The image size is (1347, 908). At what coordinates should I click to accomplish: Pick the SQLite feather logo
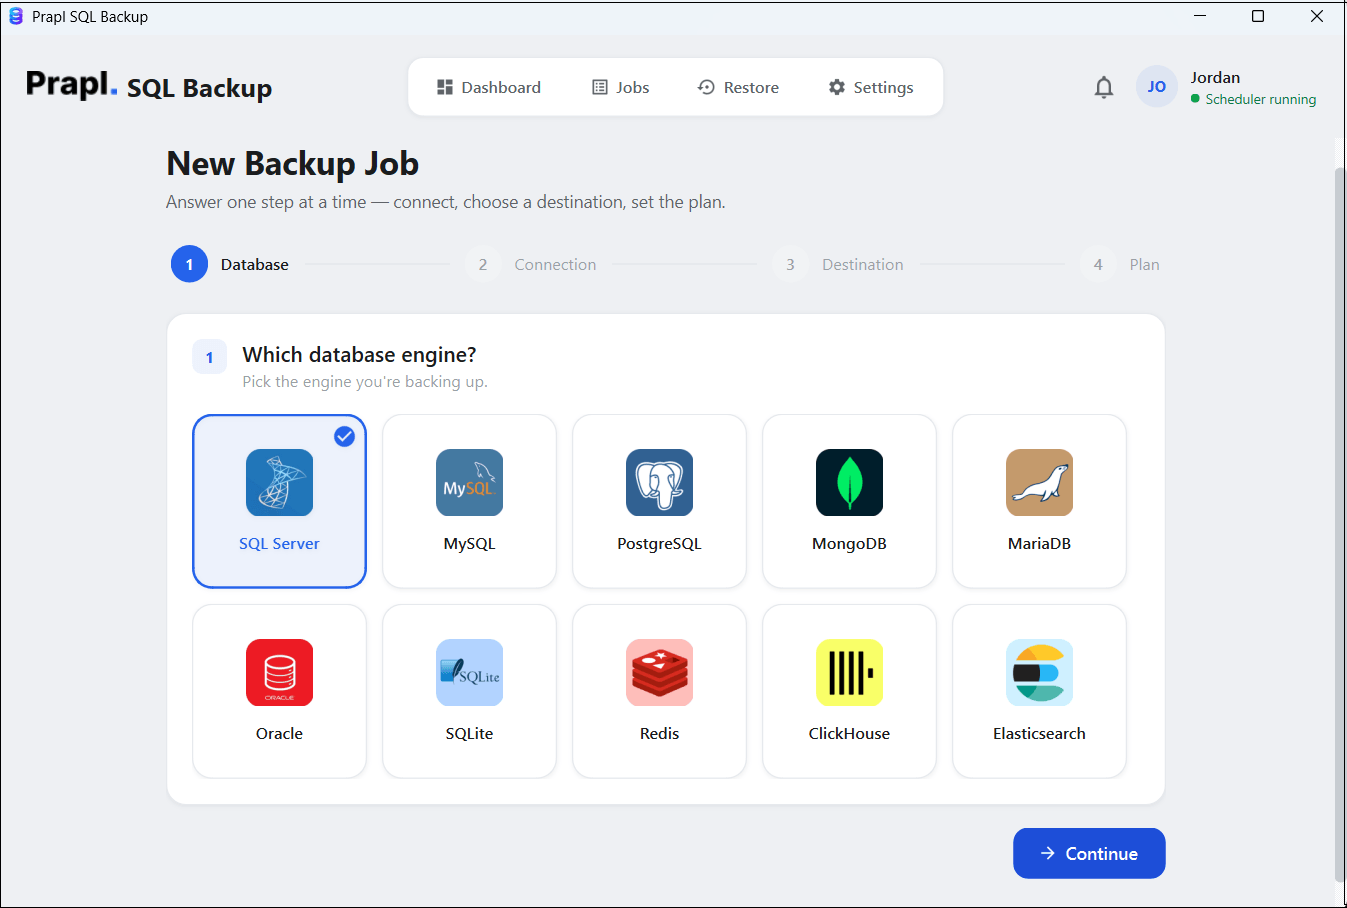tap(469, 672)
